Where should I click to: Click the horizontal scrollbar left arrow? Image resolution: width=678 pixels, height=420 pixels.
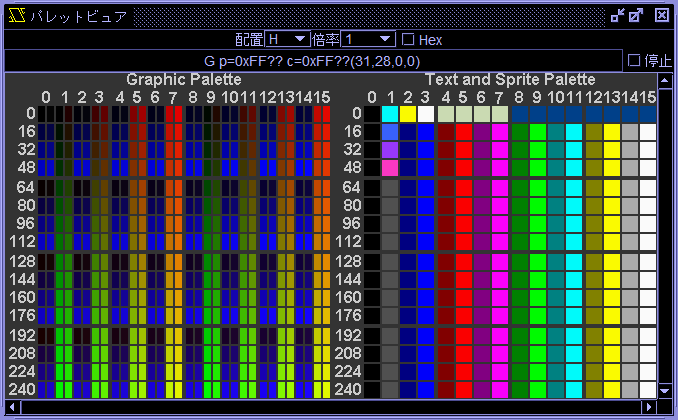point(12,407)
